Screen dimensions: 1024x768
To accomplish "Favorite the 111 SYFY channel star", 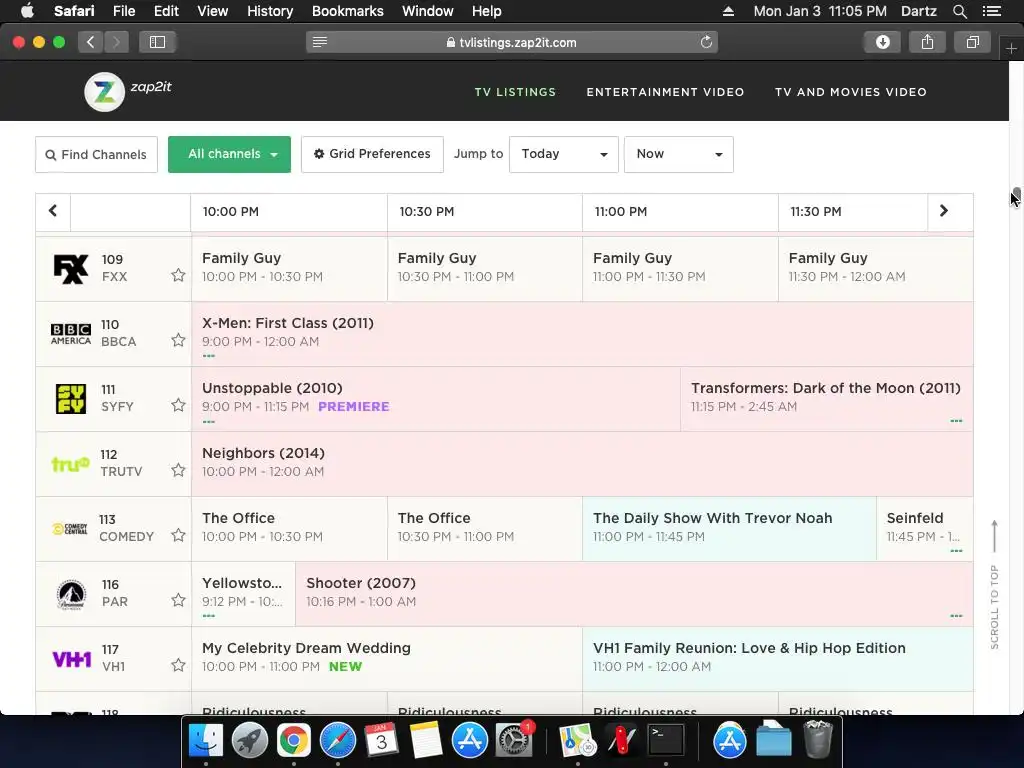I will tap(178, 405).
